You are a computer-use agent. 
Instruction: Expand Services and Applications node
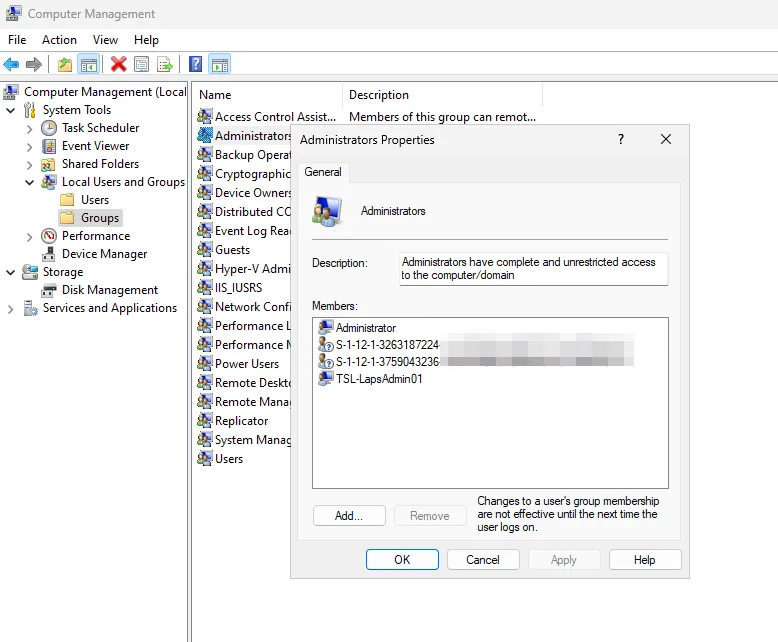coord(10,309)
